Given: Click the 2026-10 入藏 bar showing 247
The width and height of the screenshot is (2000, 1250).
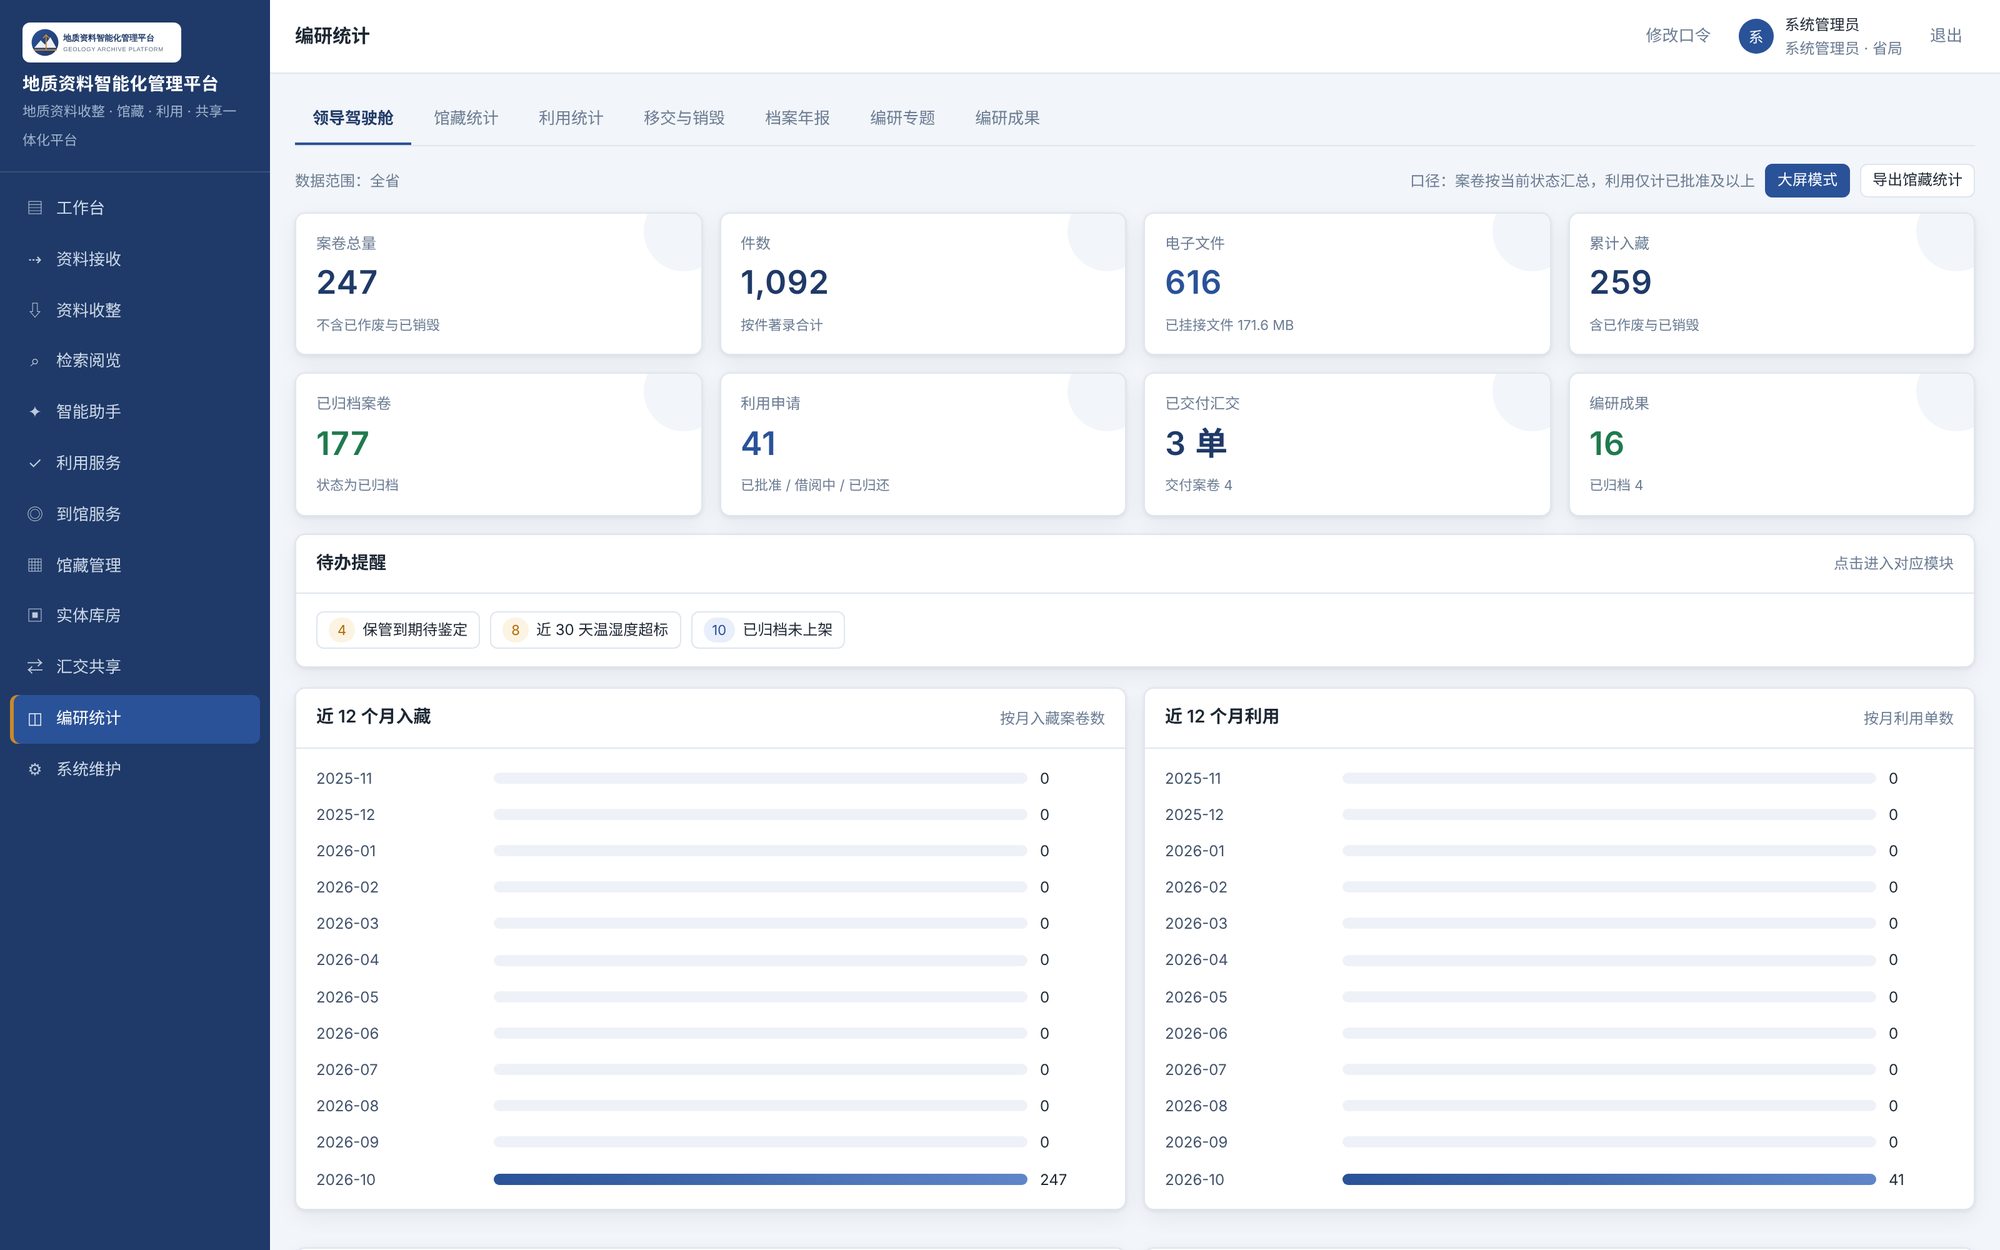Looking at the screenshot, I should tap(760, 1180).
